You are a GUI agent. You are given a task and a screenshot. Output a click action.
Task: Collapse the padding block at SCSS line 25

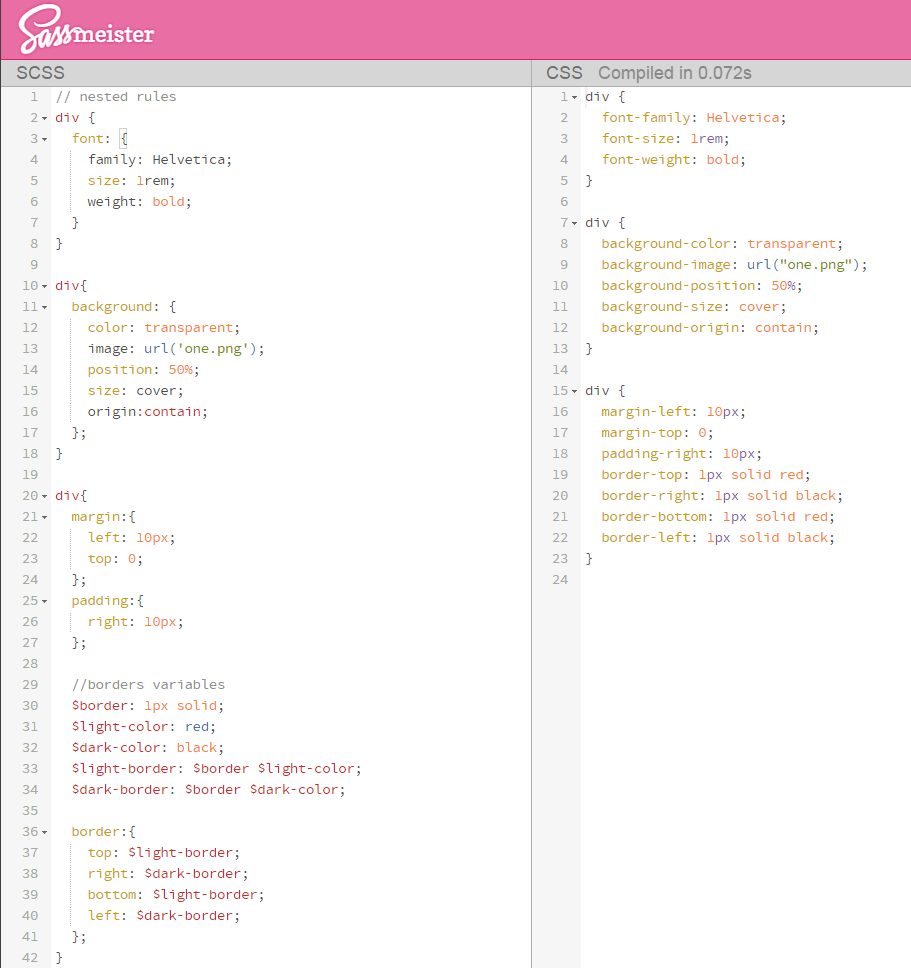point(44,601)
